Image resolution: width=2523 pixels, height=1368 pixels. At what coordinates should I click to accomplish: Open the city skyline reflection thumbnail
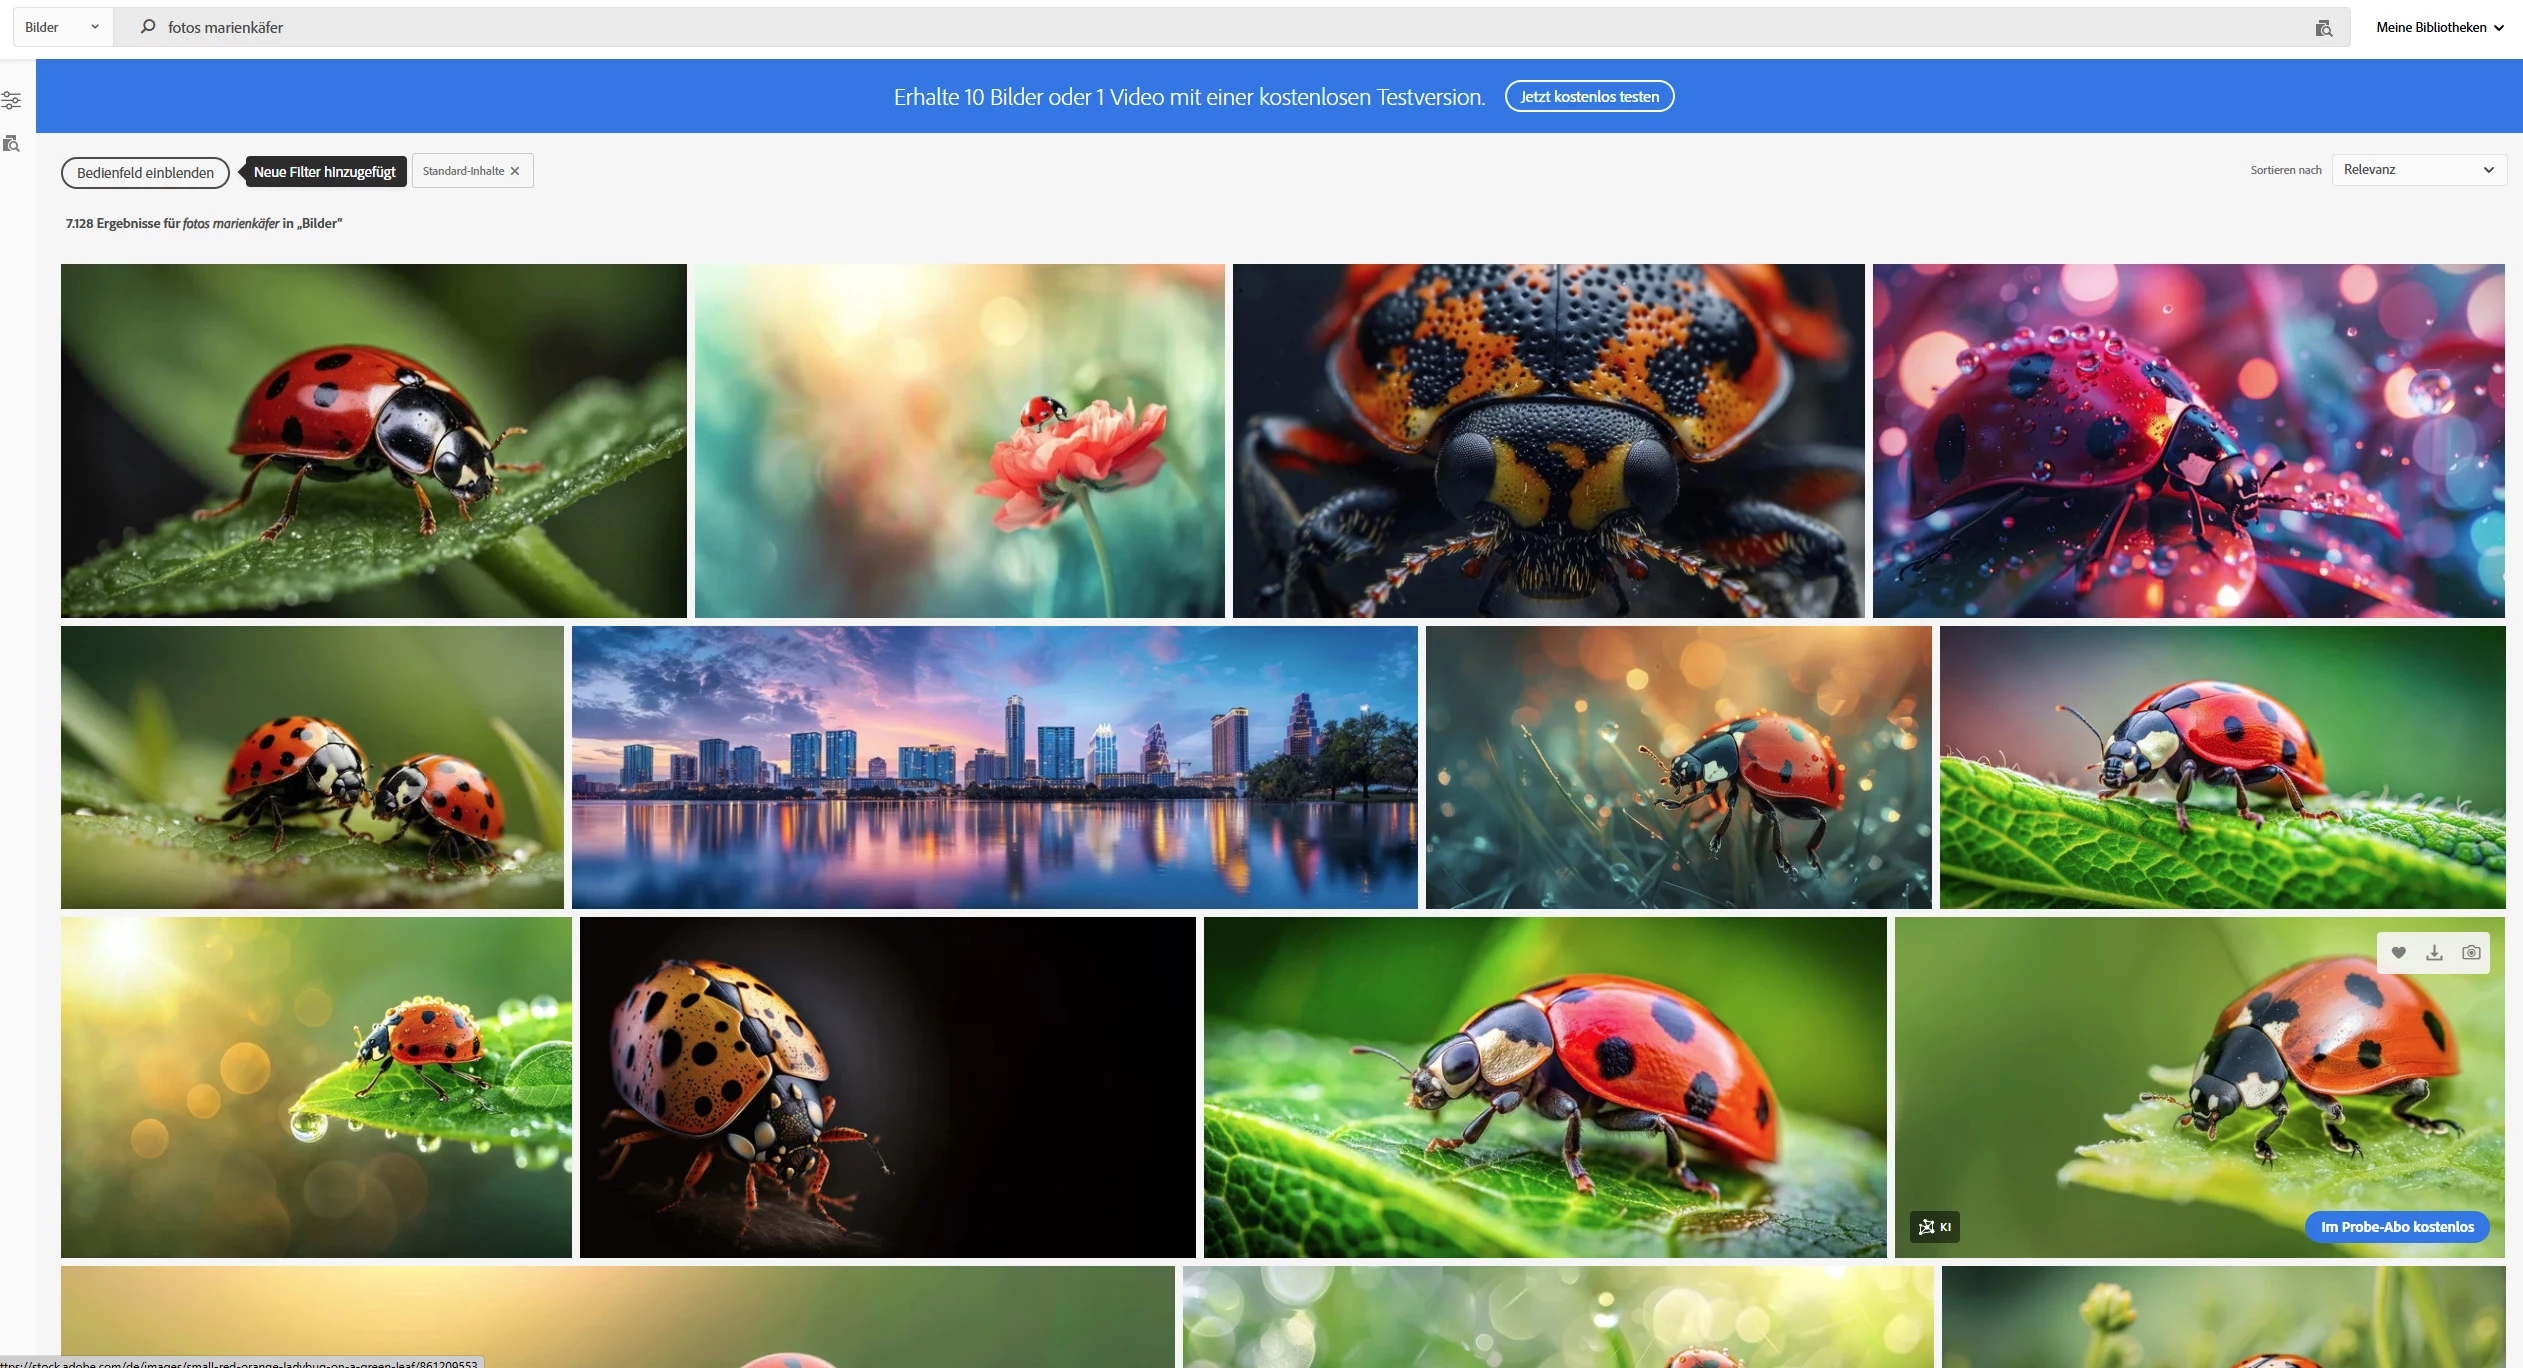tap(994, 767)
